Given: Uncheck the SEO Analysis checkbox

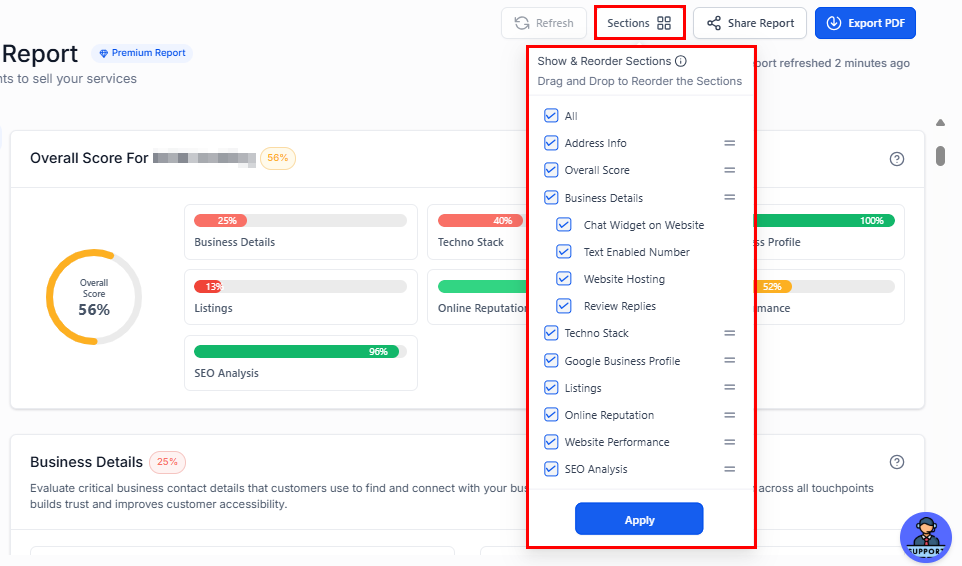Looking at the screenshot, I should click(551, 469).
